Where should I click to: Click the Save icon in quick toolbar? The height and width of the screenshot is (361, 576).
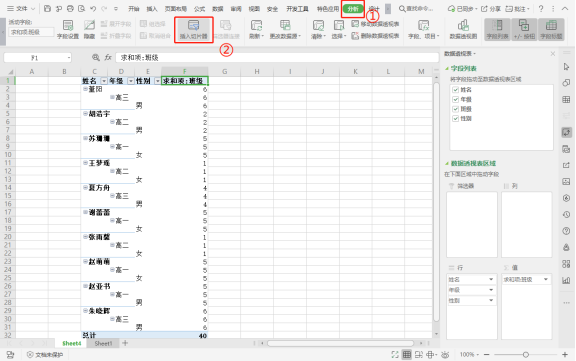[47, 8]
